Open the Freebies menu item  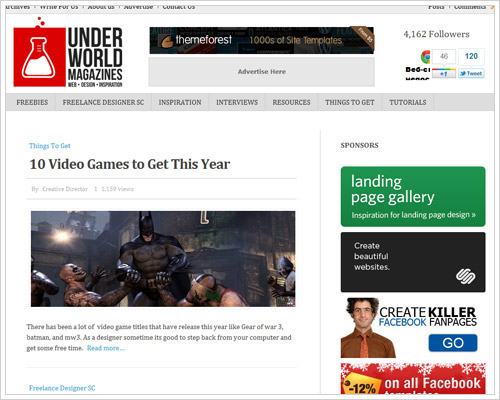point(32,102)
